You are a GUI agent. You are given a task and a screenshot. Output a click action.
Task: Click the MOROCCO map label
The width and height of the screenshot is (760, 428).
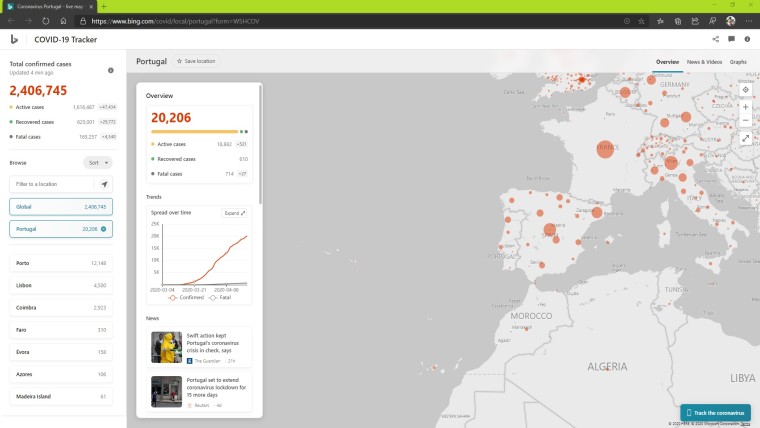(x=531, y=316)
